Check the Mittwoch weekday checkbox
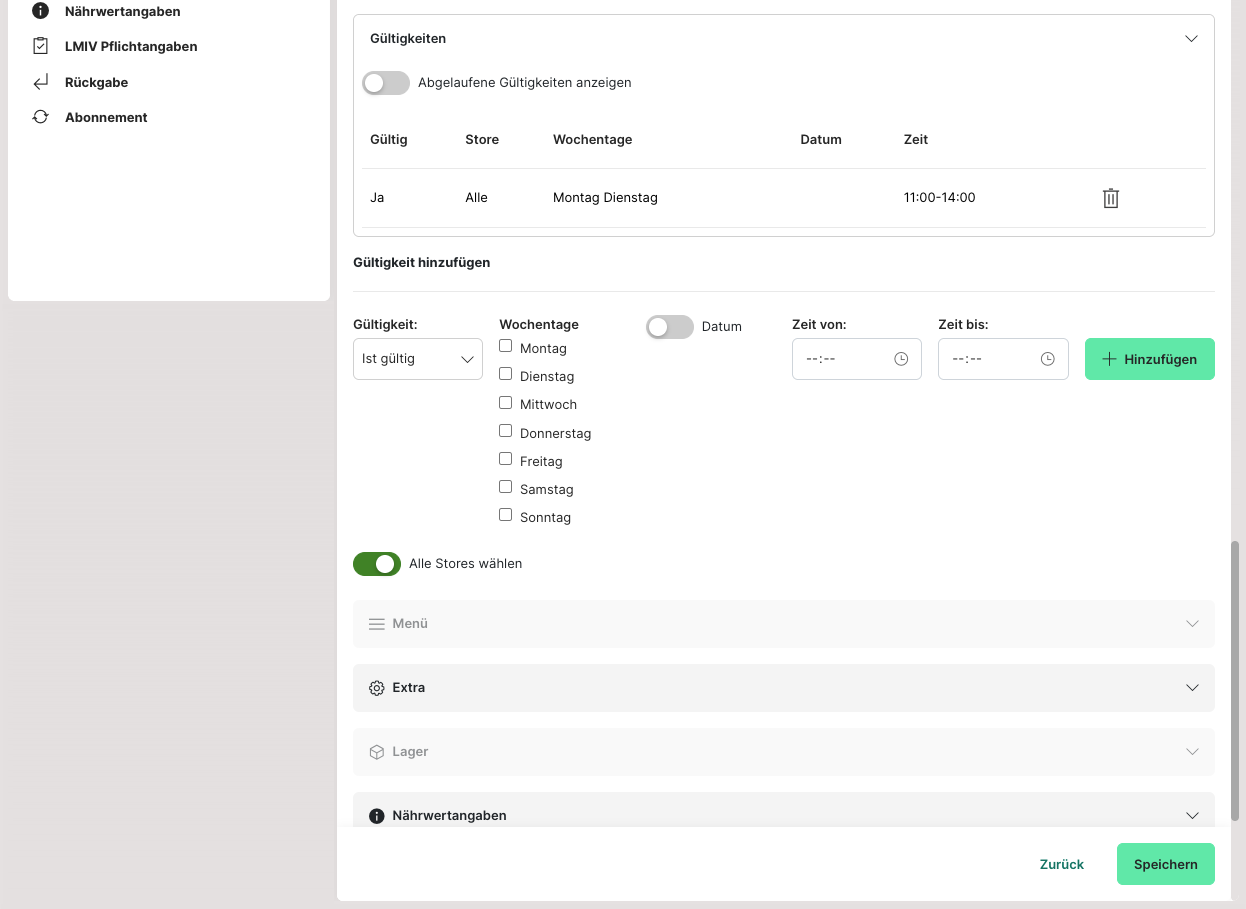This screenshot has width=1246, height=909. (506, 403)
